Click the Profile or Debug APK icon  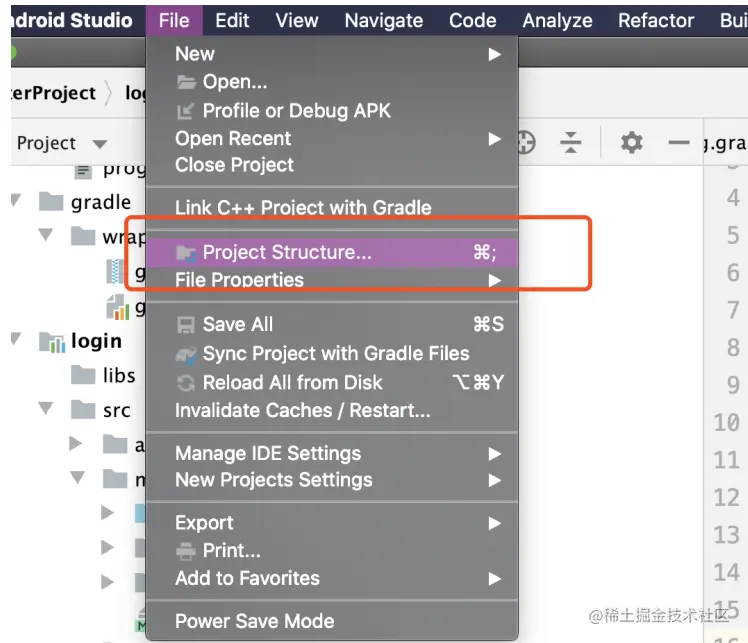click(x=185, y=111)
